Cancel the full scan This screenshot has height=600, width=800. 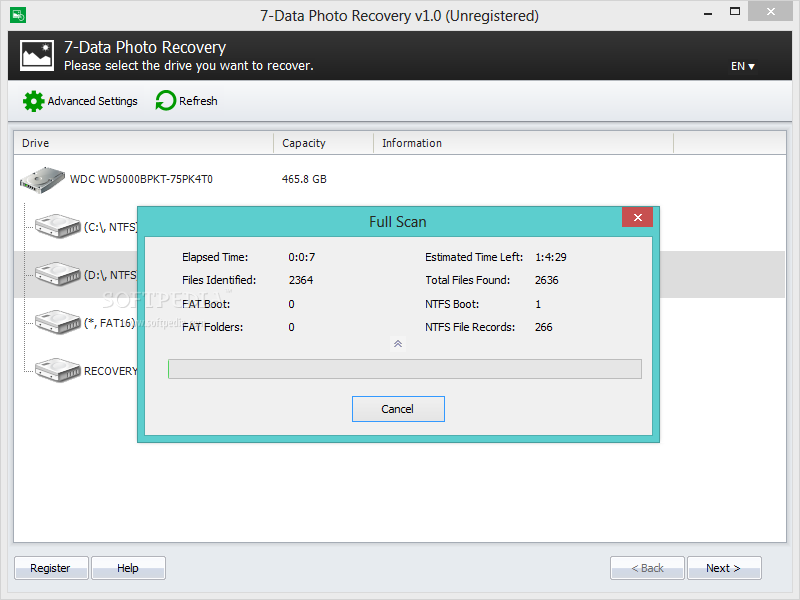(398, 409)
